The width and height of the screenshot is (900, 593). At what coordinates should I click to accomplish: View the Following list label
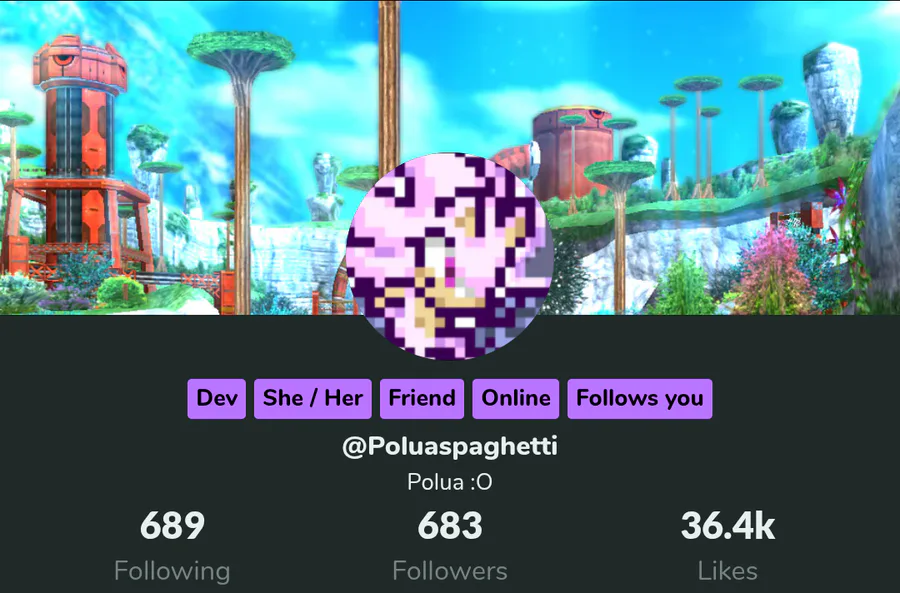[172, 571]
